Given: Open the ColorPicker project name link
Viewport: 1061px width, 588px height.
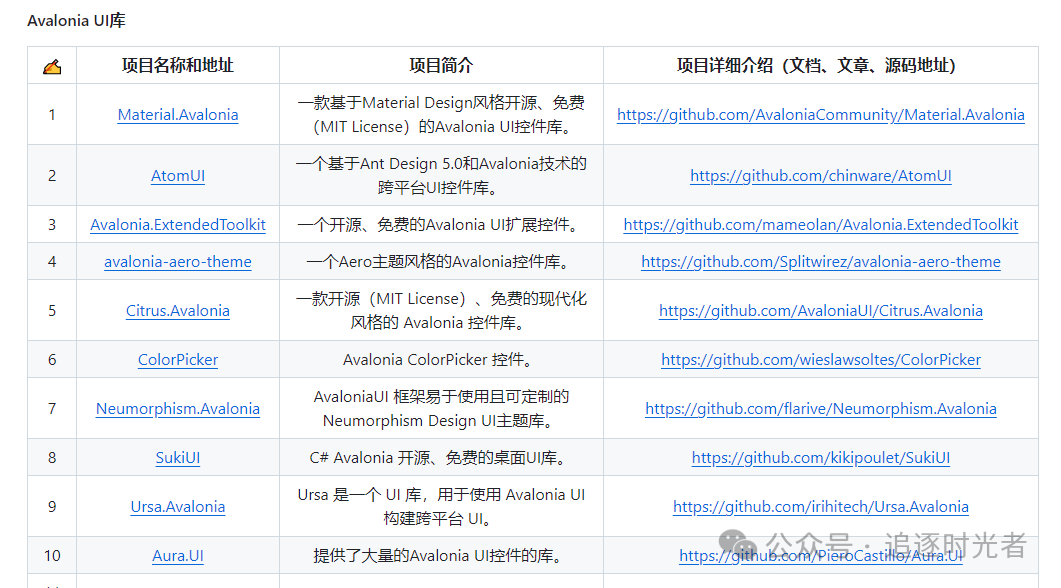Looking at the screenshot, I should [178, 360].
